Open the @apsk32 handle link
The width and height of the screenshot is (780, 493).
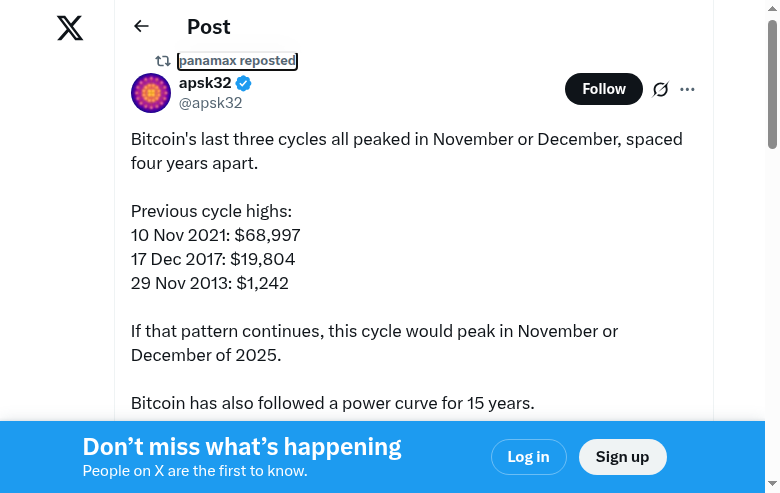click(210, 103)
